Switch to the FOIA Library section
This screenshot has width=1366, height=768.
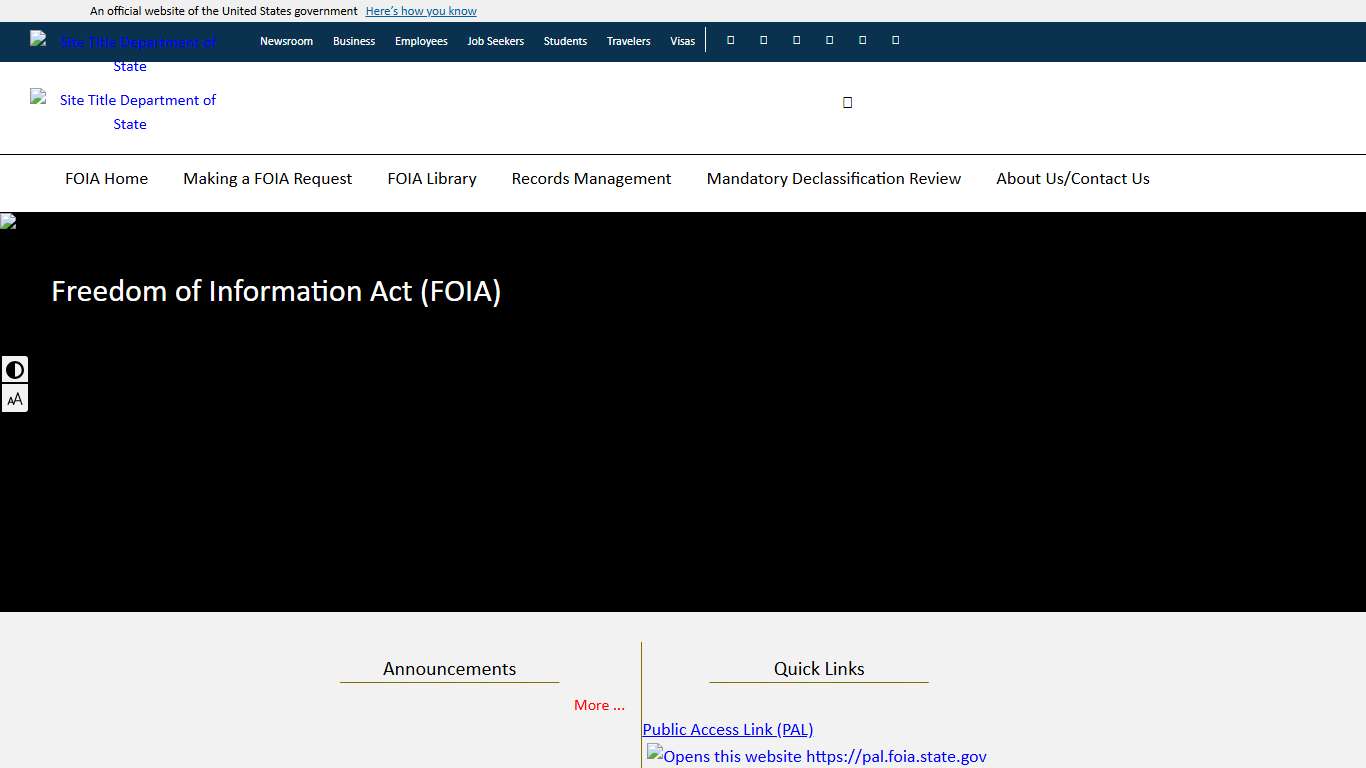tap(432, 178)
